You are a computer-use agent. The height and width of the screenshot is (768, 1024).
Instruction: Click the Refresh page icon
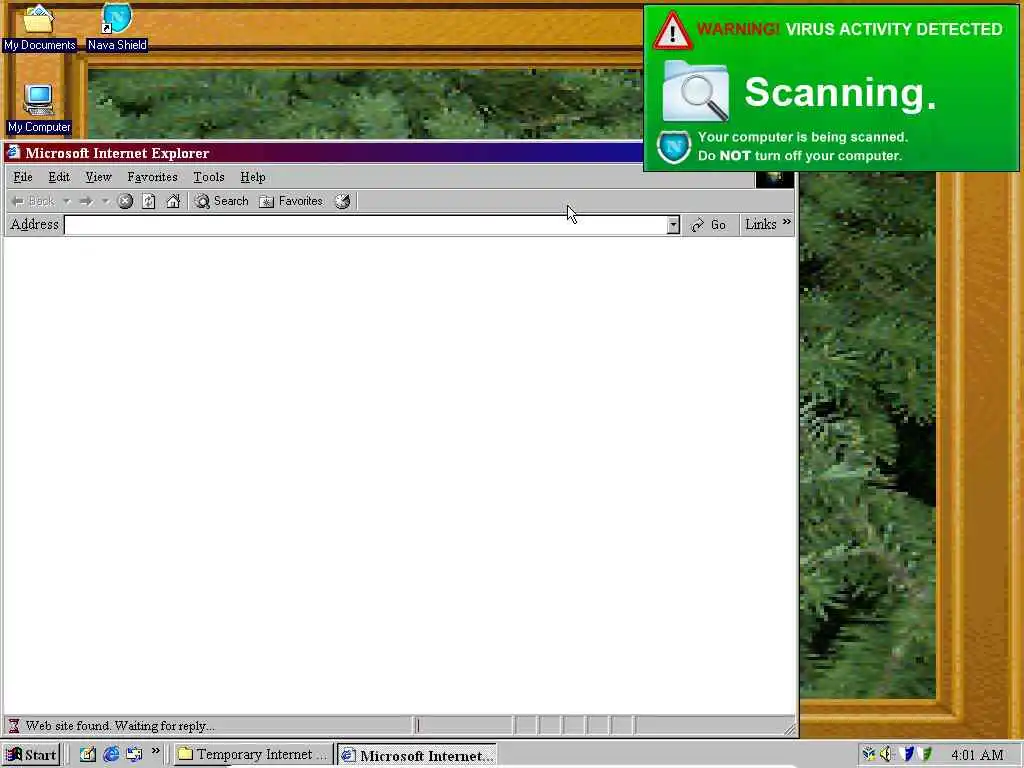(x=149, y=201)
